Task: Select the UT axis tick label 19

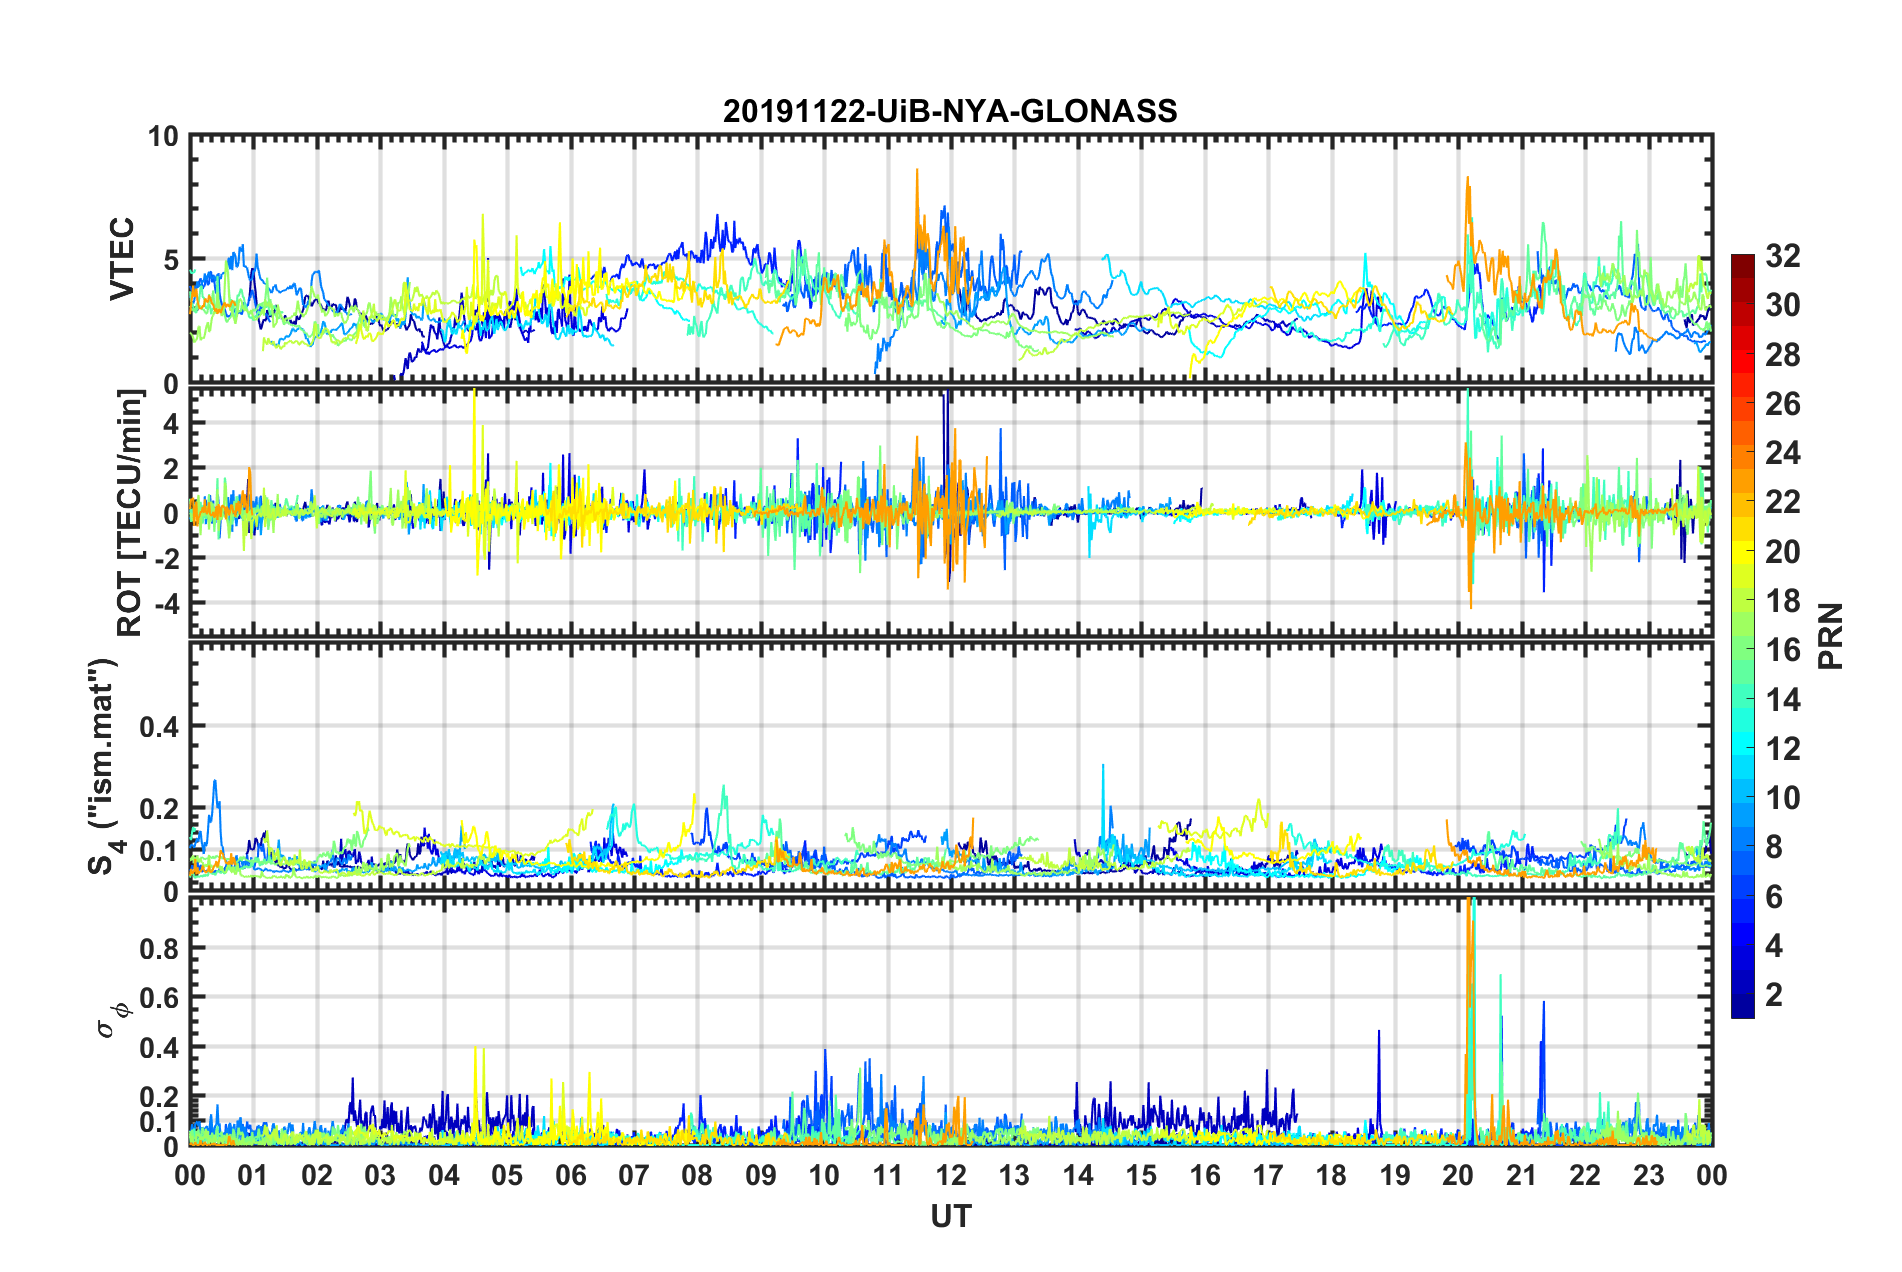Action: click(x=1395, y=1175)
